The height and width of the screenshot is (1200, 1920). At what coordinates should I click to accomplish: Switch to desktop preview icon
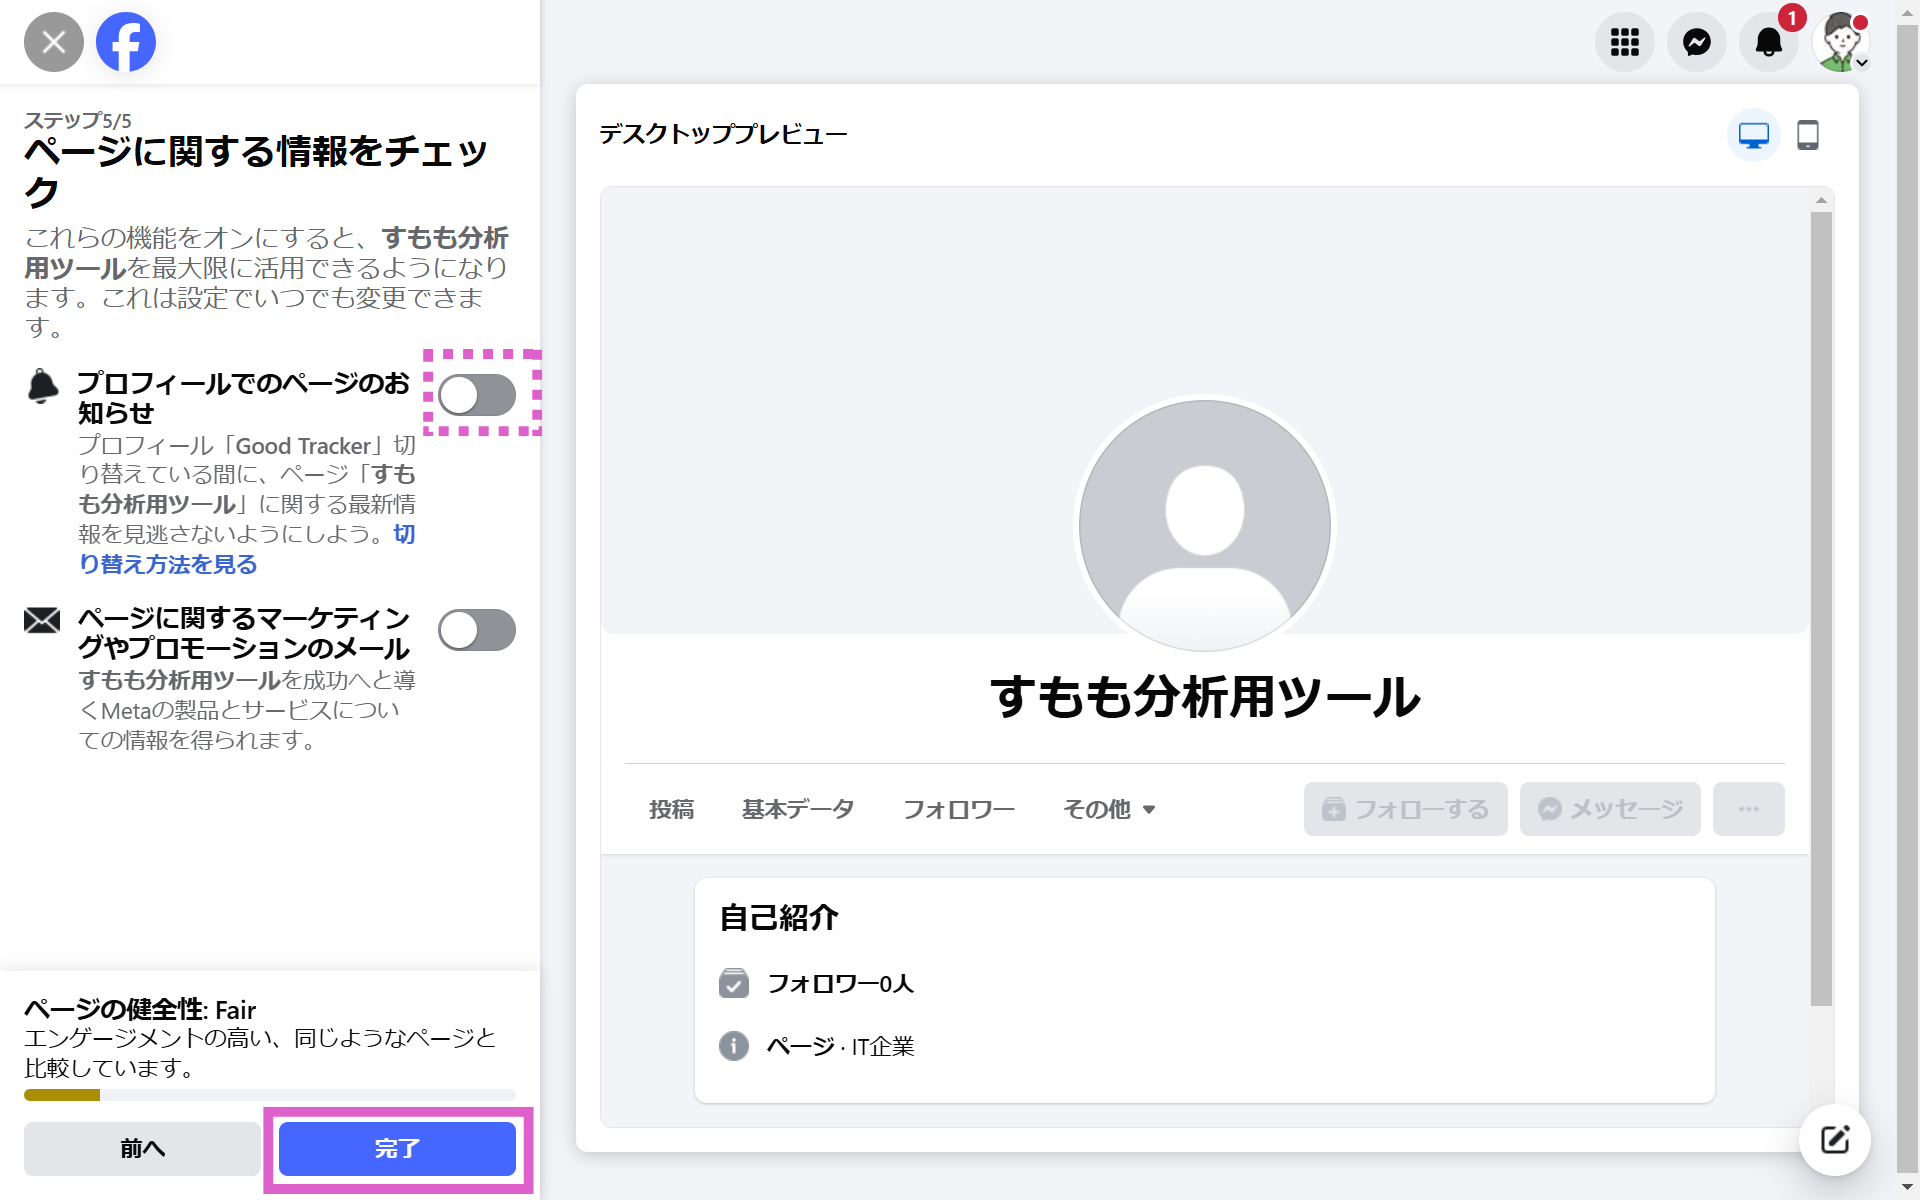[x=1754, y=135]
